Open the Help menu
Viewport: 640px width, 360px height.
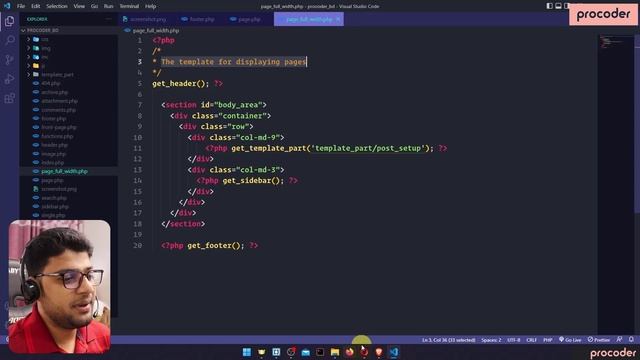(x=151, y=6)
